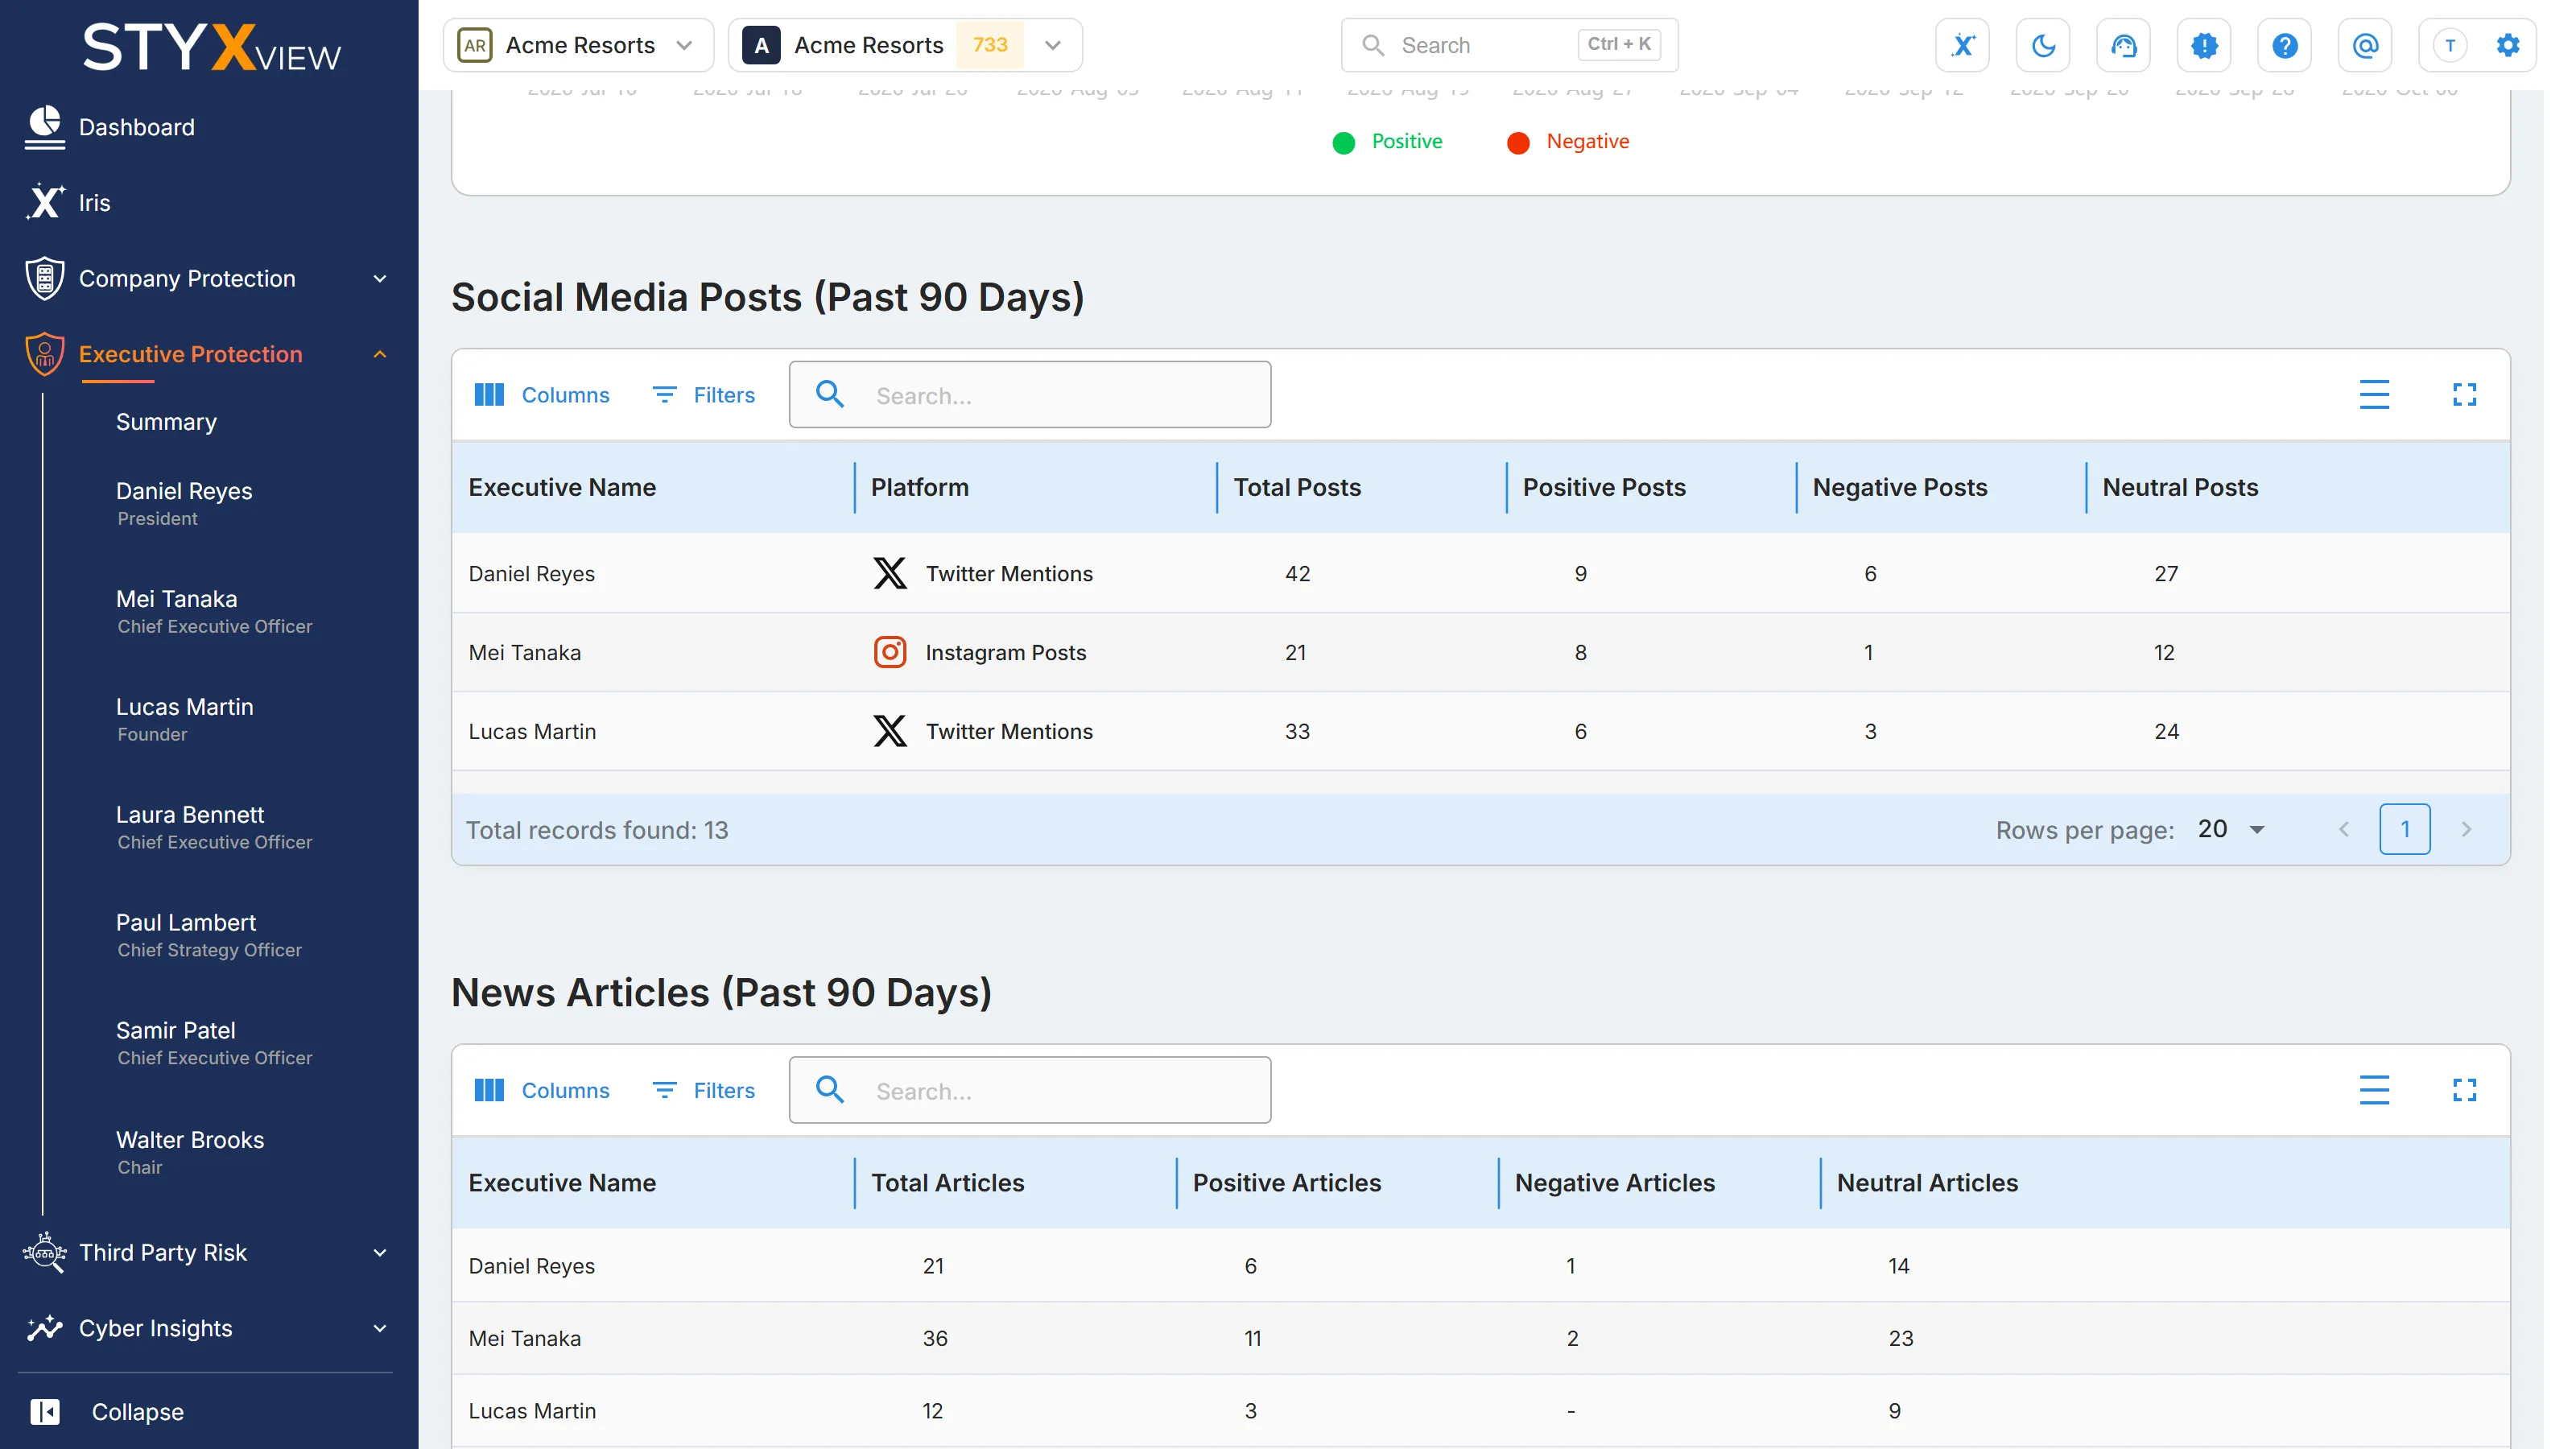Sort by Total Posts column header
Screen dimensions: 2576x1449
click(1296, 487)
